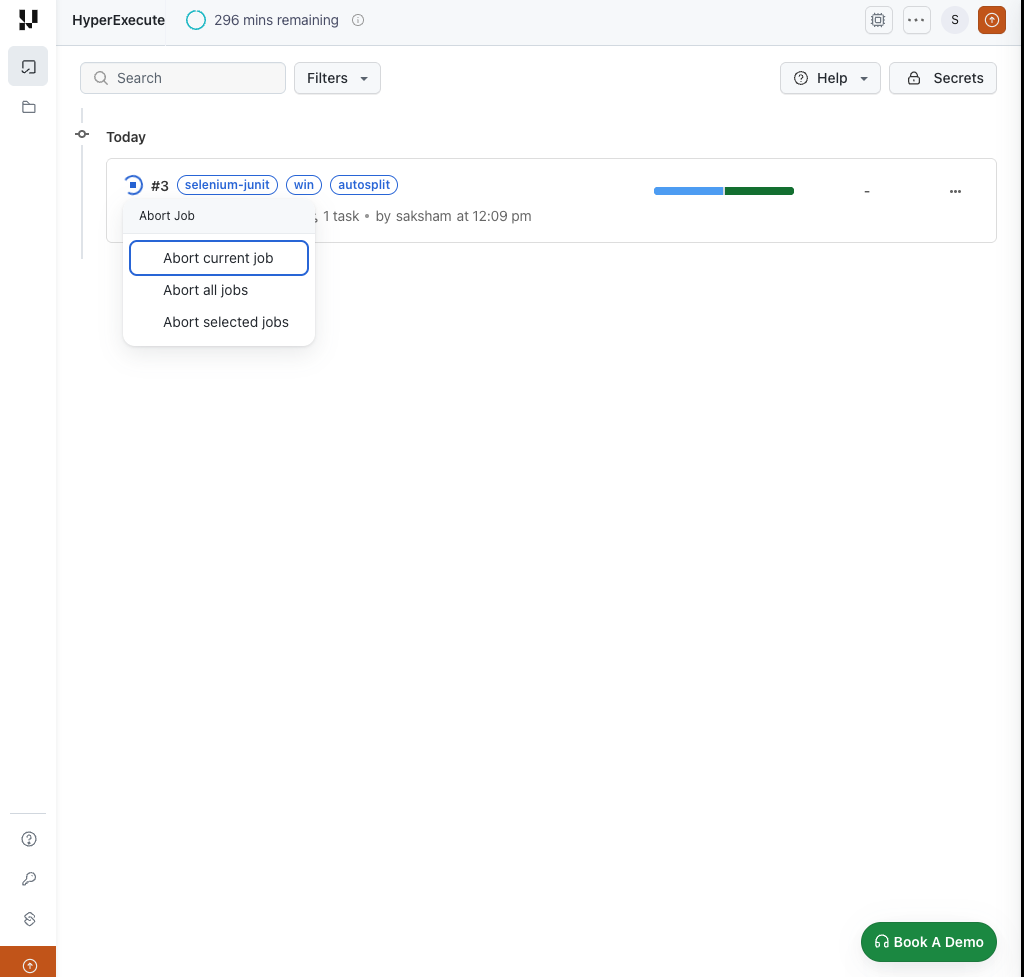Click the orange upgrade icon in the header

click(991, 20)
